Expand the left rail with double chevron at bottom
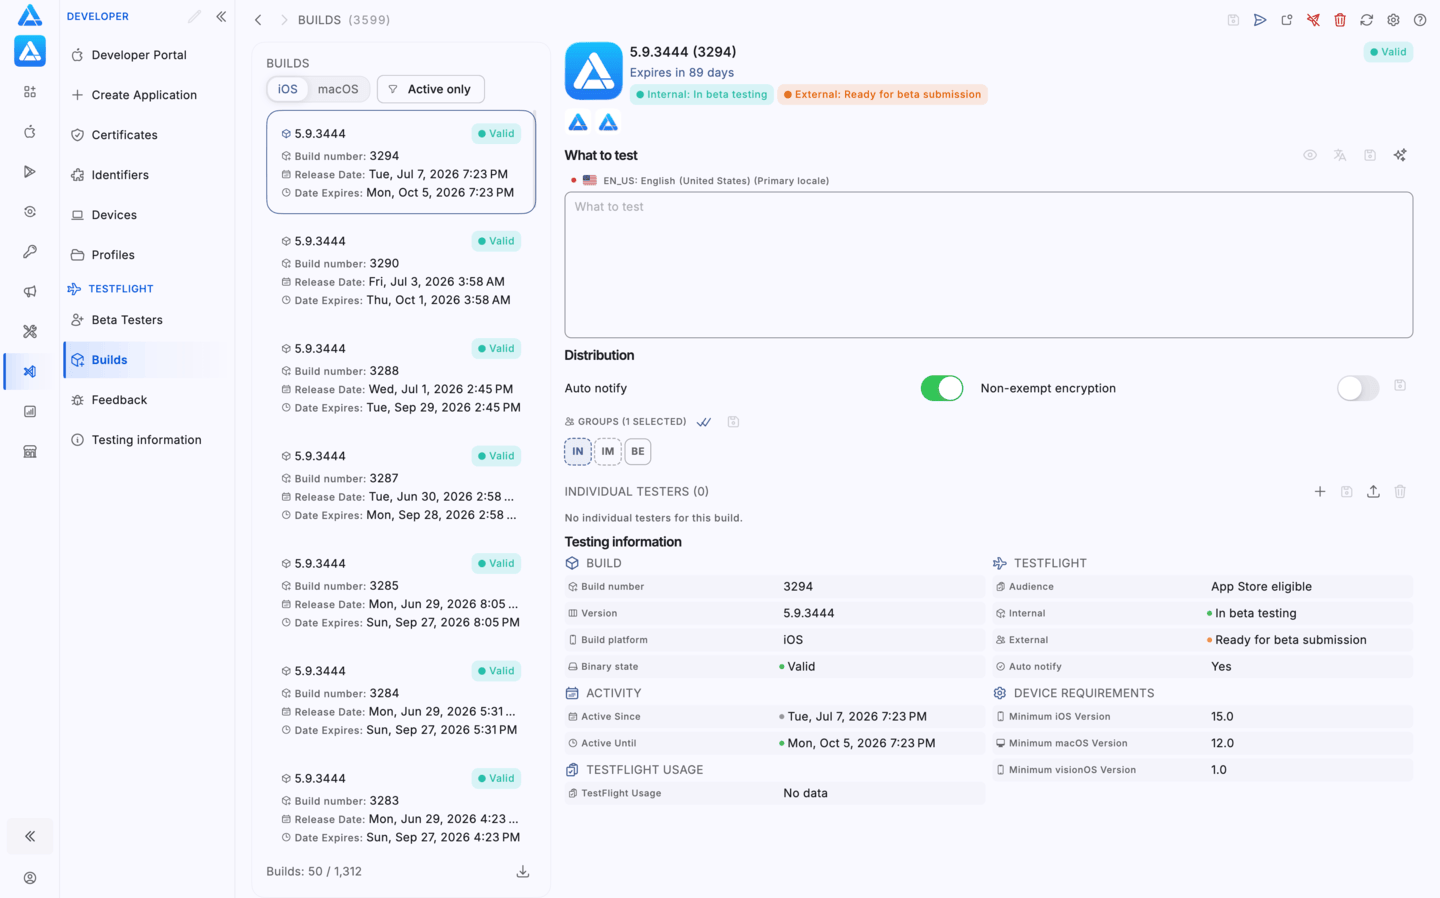The image size is (1440, 898). (x=30, y=836)
